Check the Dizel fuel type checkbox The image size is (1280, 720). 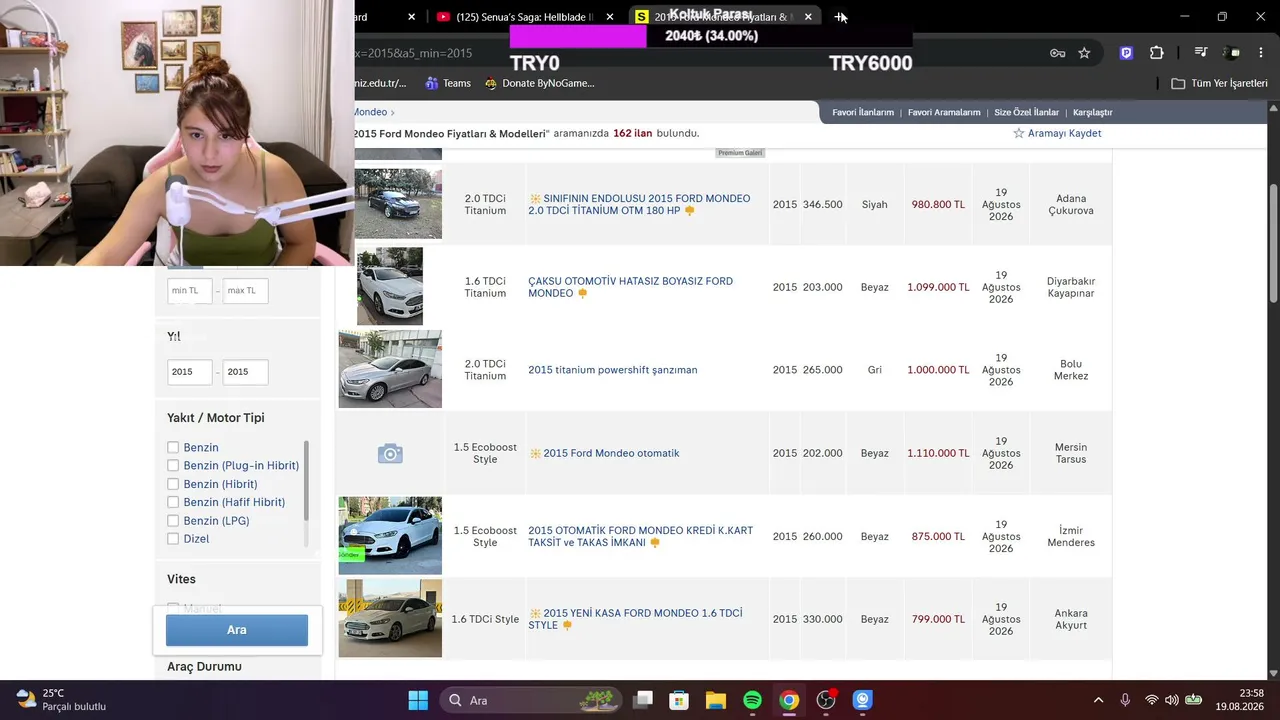pos(173,539)
